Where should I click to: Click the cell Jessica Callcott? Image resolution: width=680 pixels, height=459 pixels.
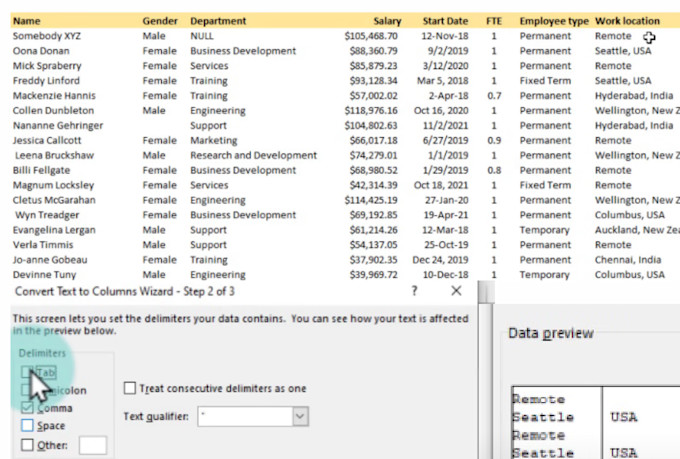[47, 141]
